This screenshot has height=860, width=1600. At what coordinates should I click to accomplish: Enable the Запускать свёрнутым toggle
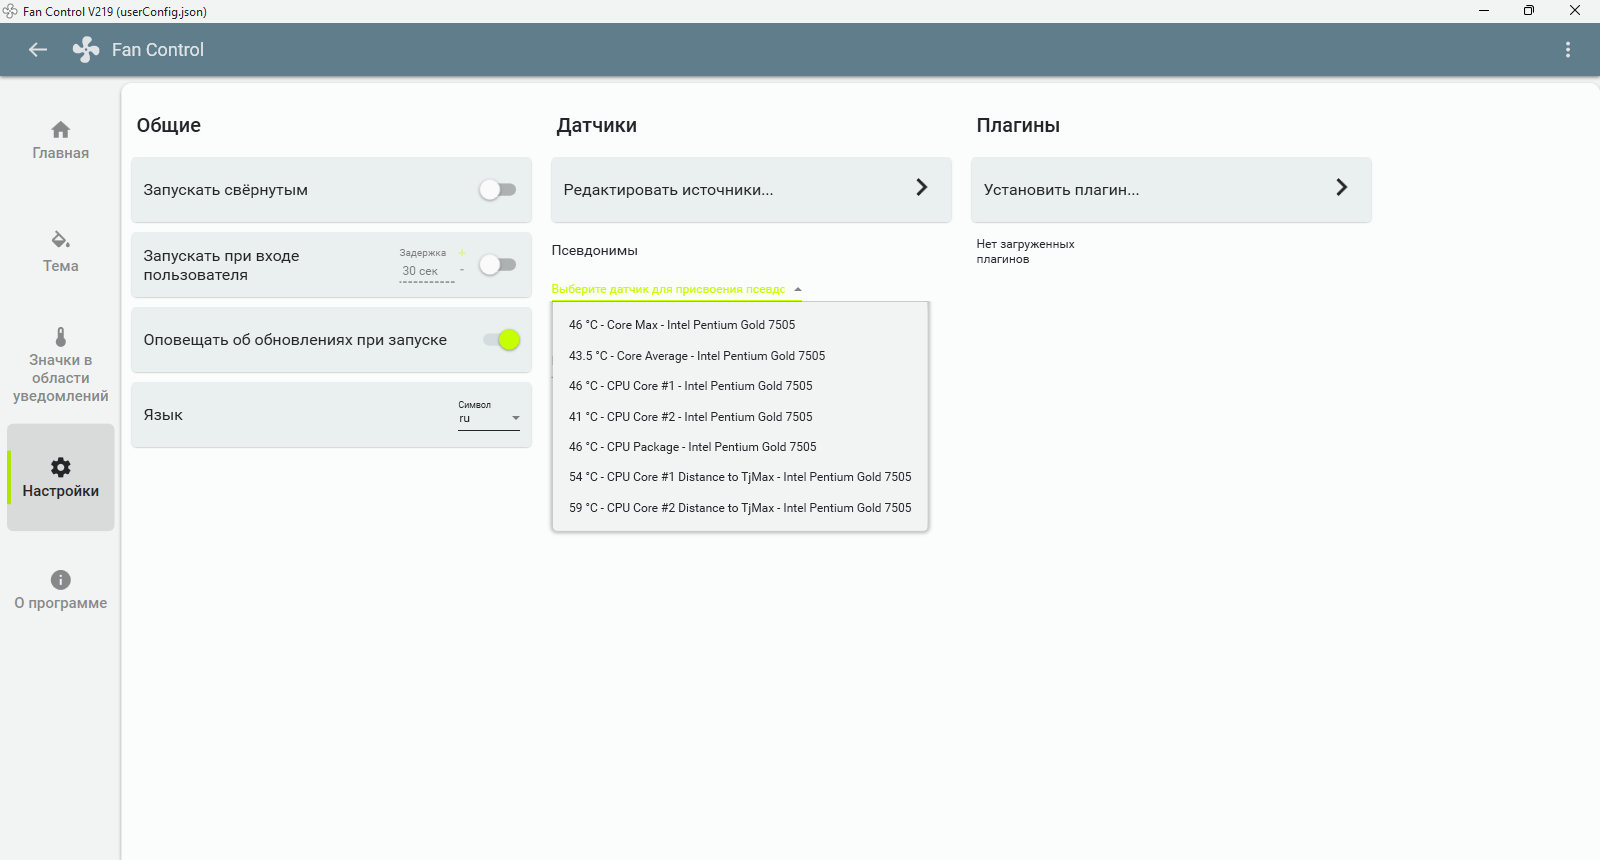click(x=497, y=190)
